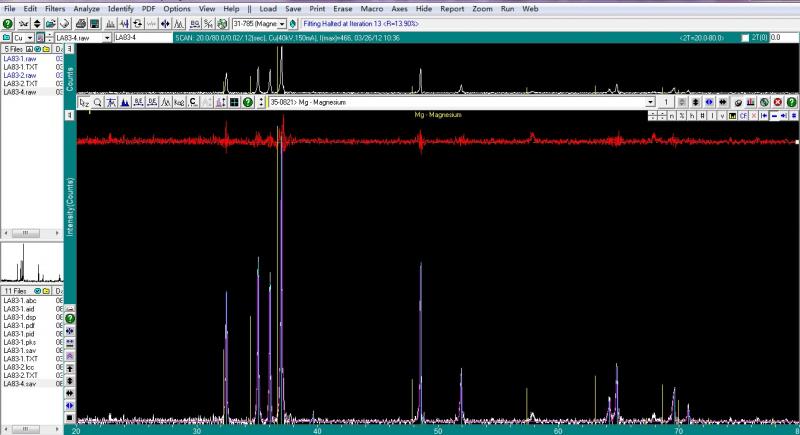Open the 35-0821 Mg Magnesium phase dropdown

[x=651, y=102]
